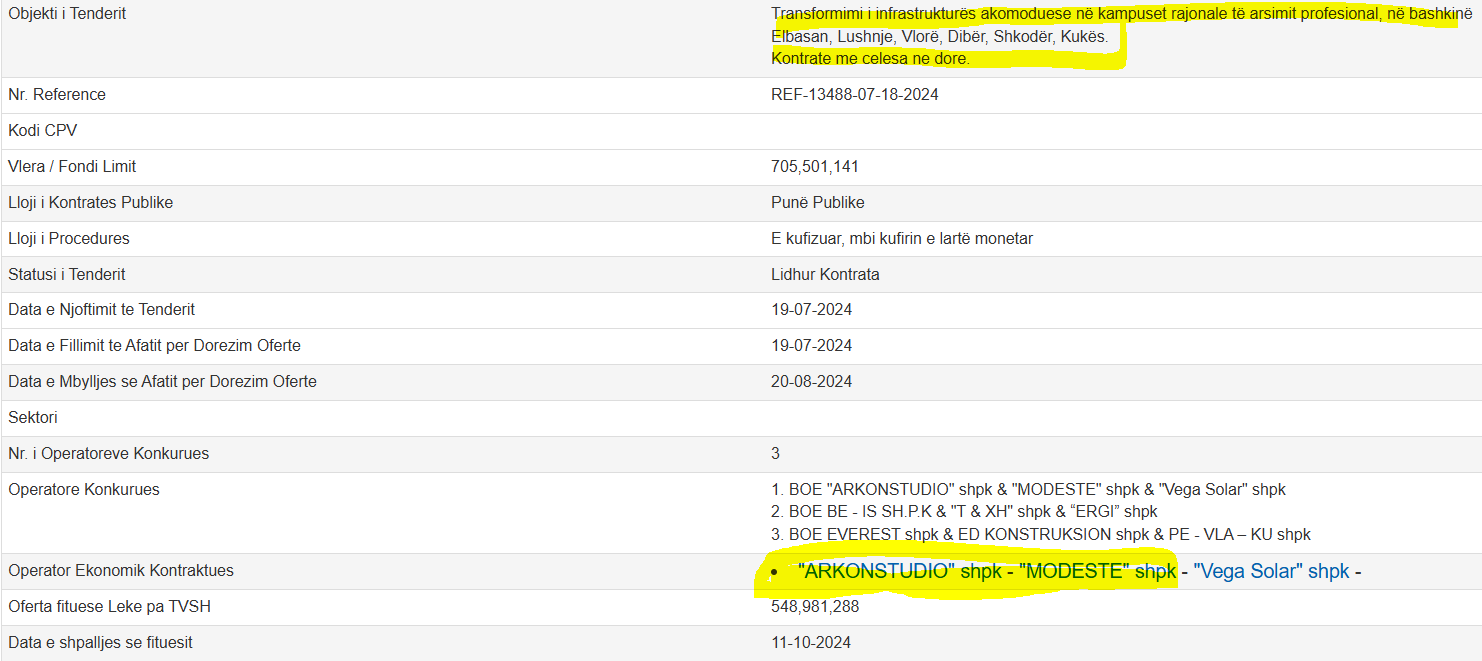Select the contract type "Punë Publike"
The height and width of the screenshot is (661, 1482).
click(x=817, y=203)
